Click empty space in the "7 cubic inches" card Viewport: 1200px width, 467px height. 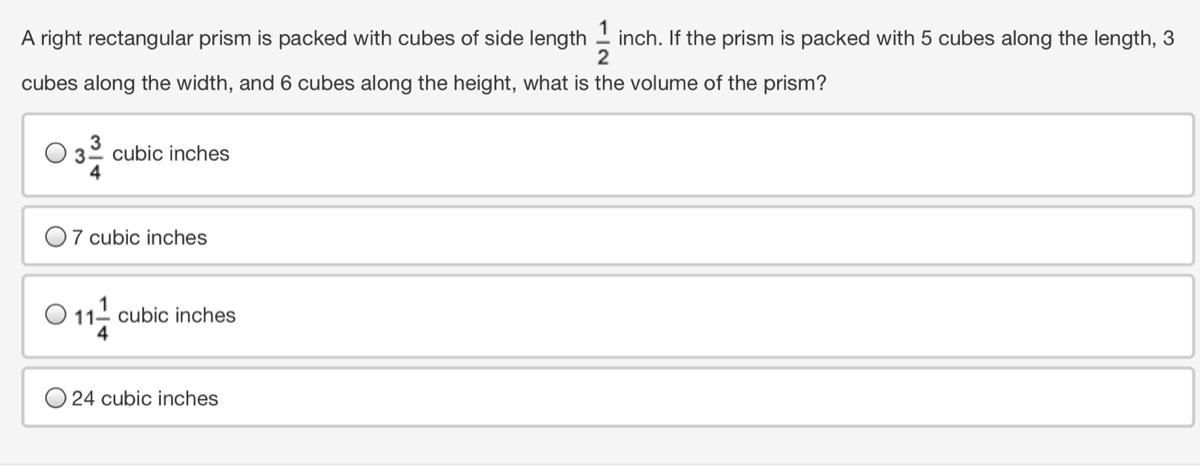pos(700,238)
